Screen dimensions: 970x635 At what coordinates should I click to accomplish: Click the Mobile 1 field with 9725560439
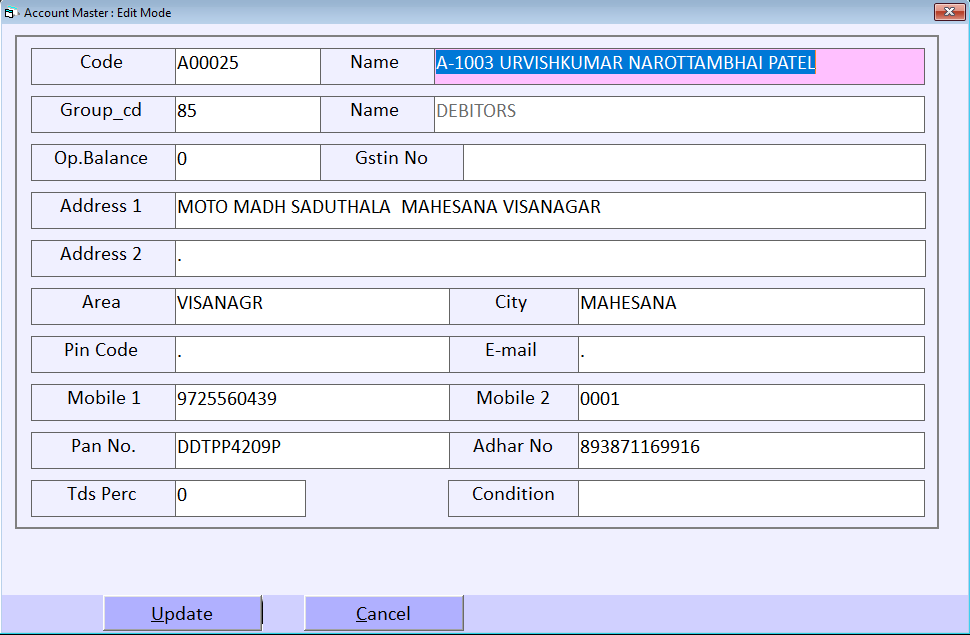coord(312,402)
